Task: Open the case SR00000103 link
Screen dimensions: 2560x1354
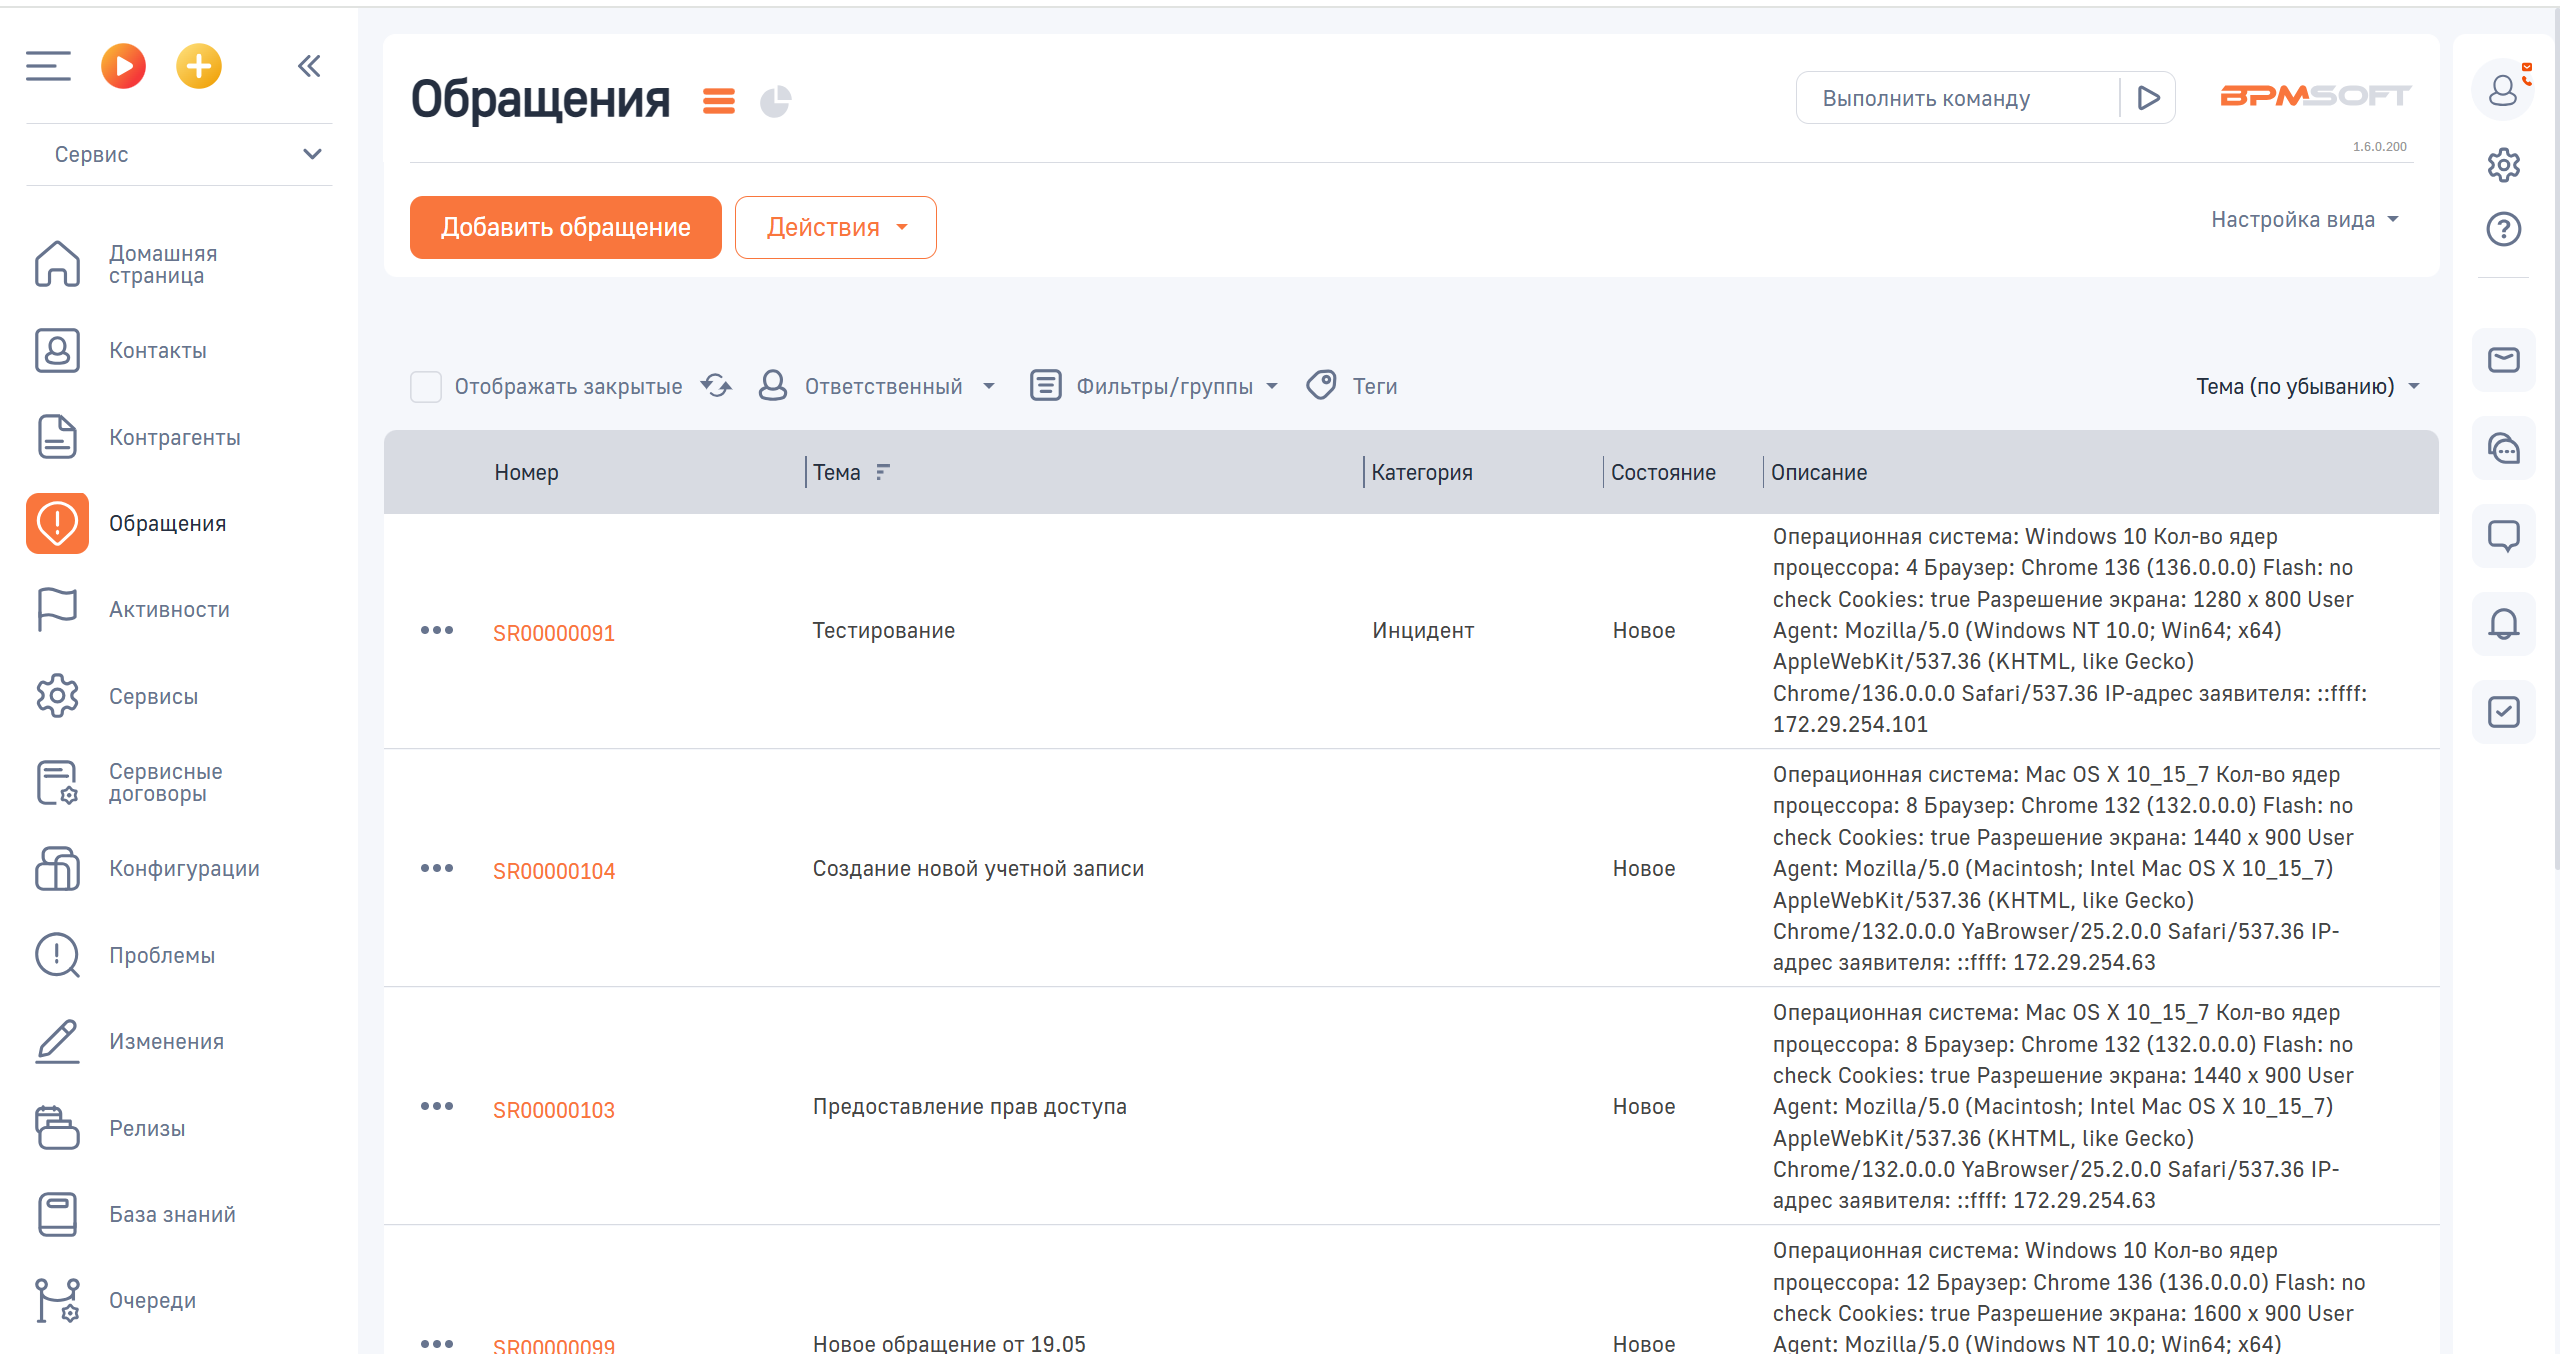Action: tap(554, 1110)
